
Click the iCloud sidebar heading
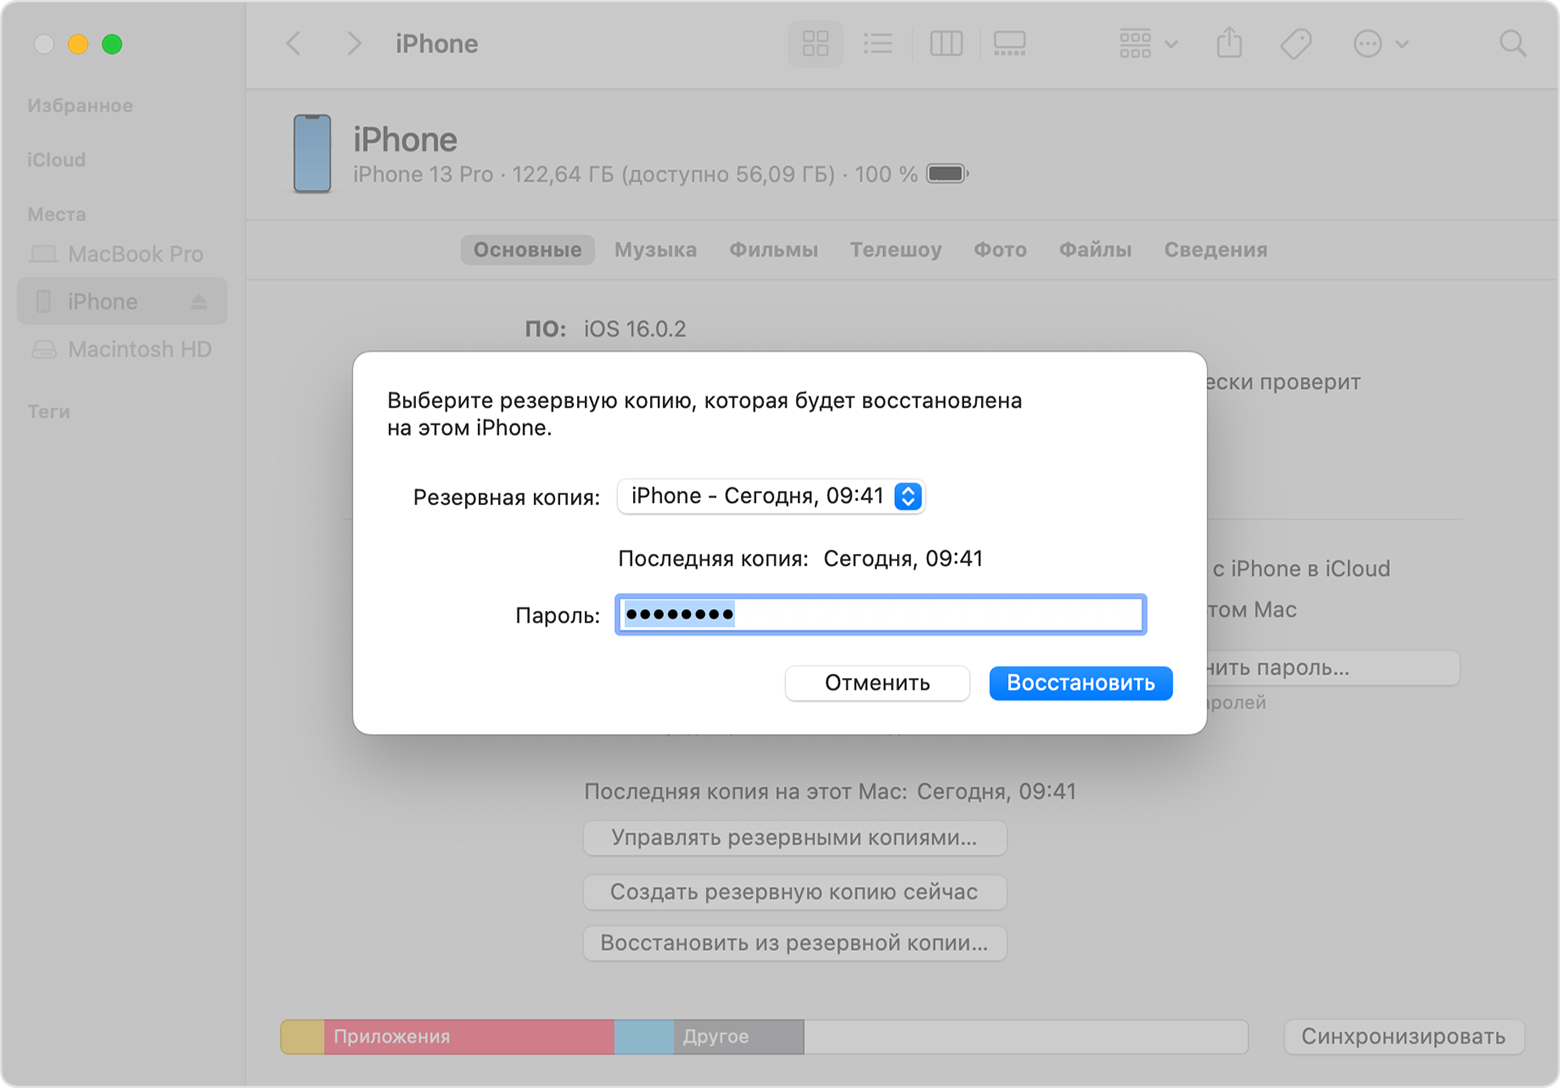point(56,160)
